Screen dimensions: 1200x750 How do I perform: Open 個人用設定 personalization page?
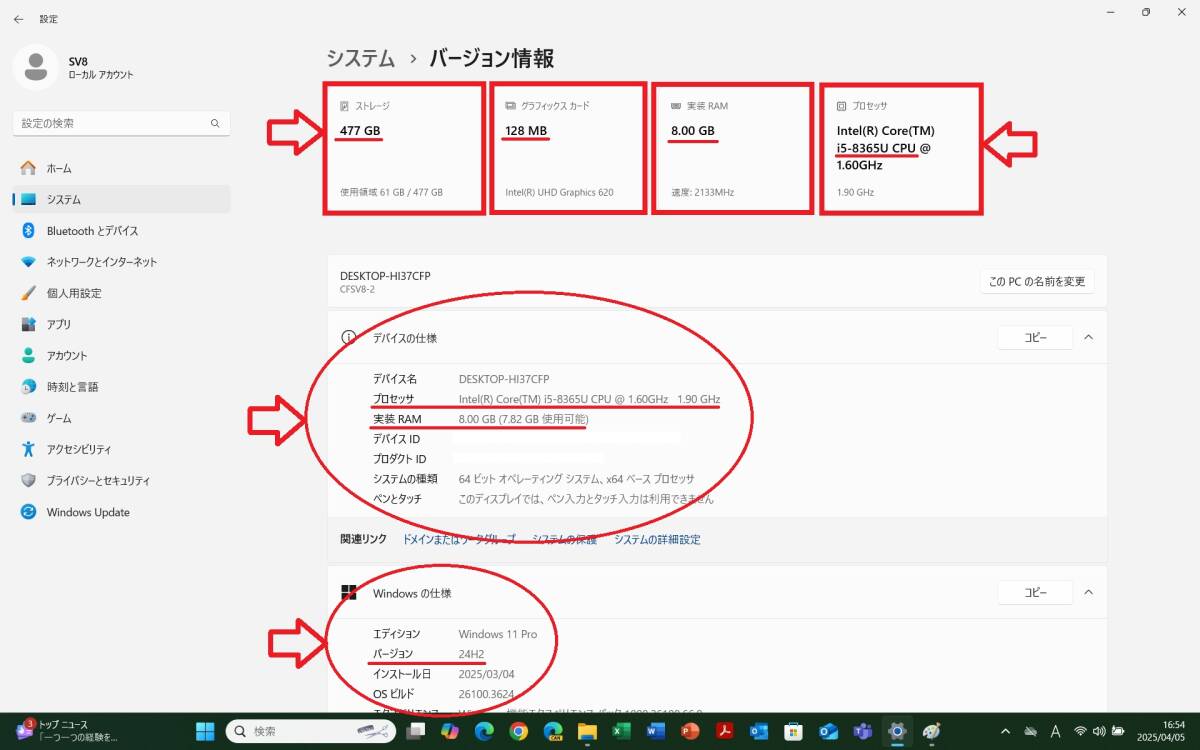point(74,293)
